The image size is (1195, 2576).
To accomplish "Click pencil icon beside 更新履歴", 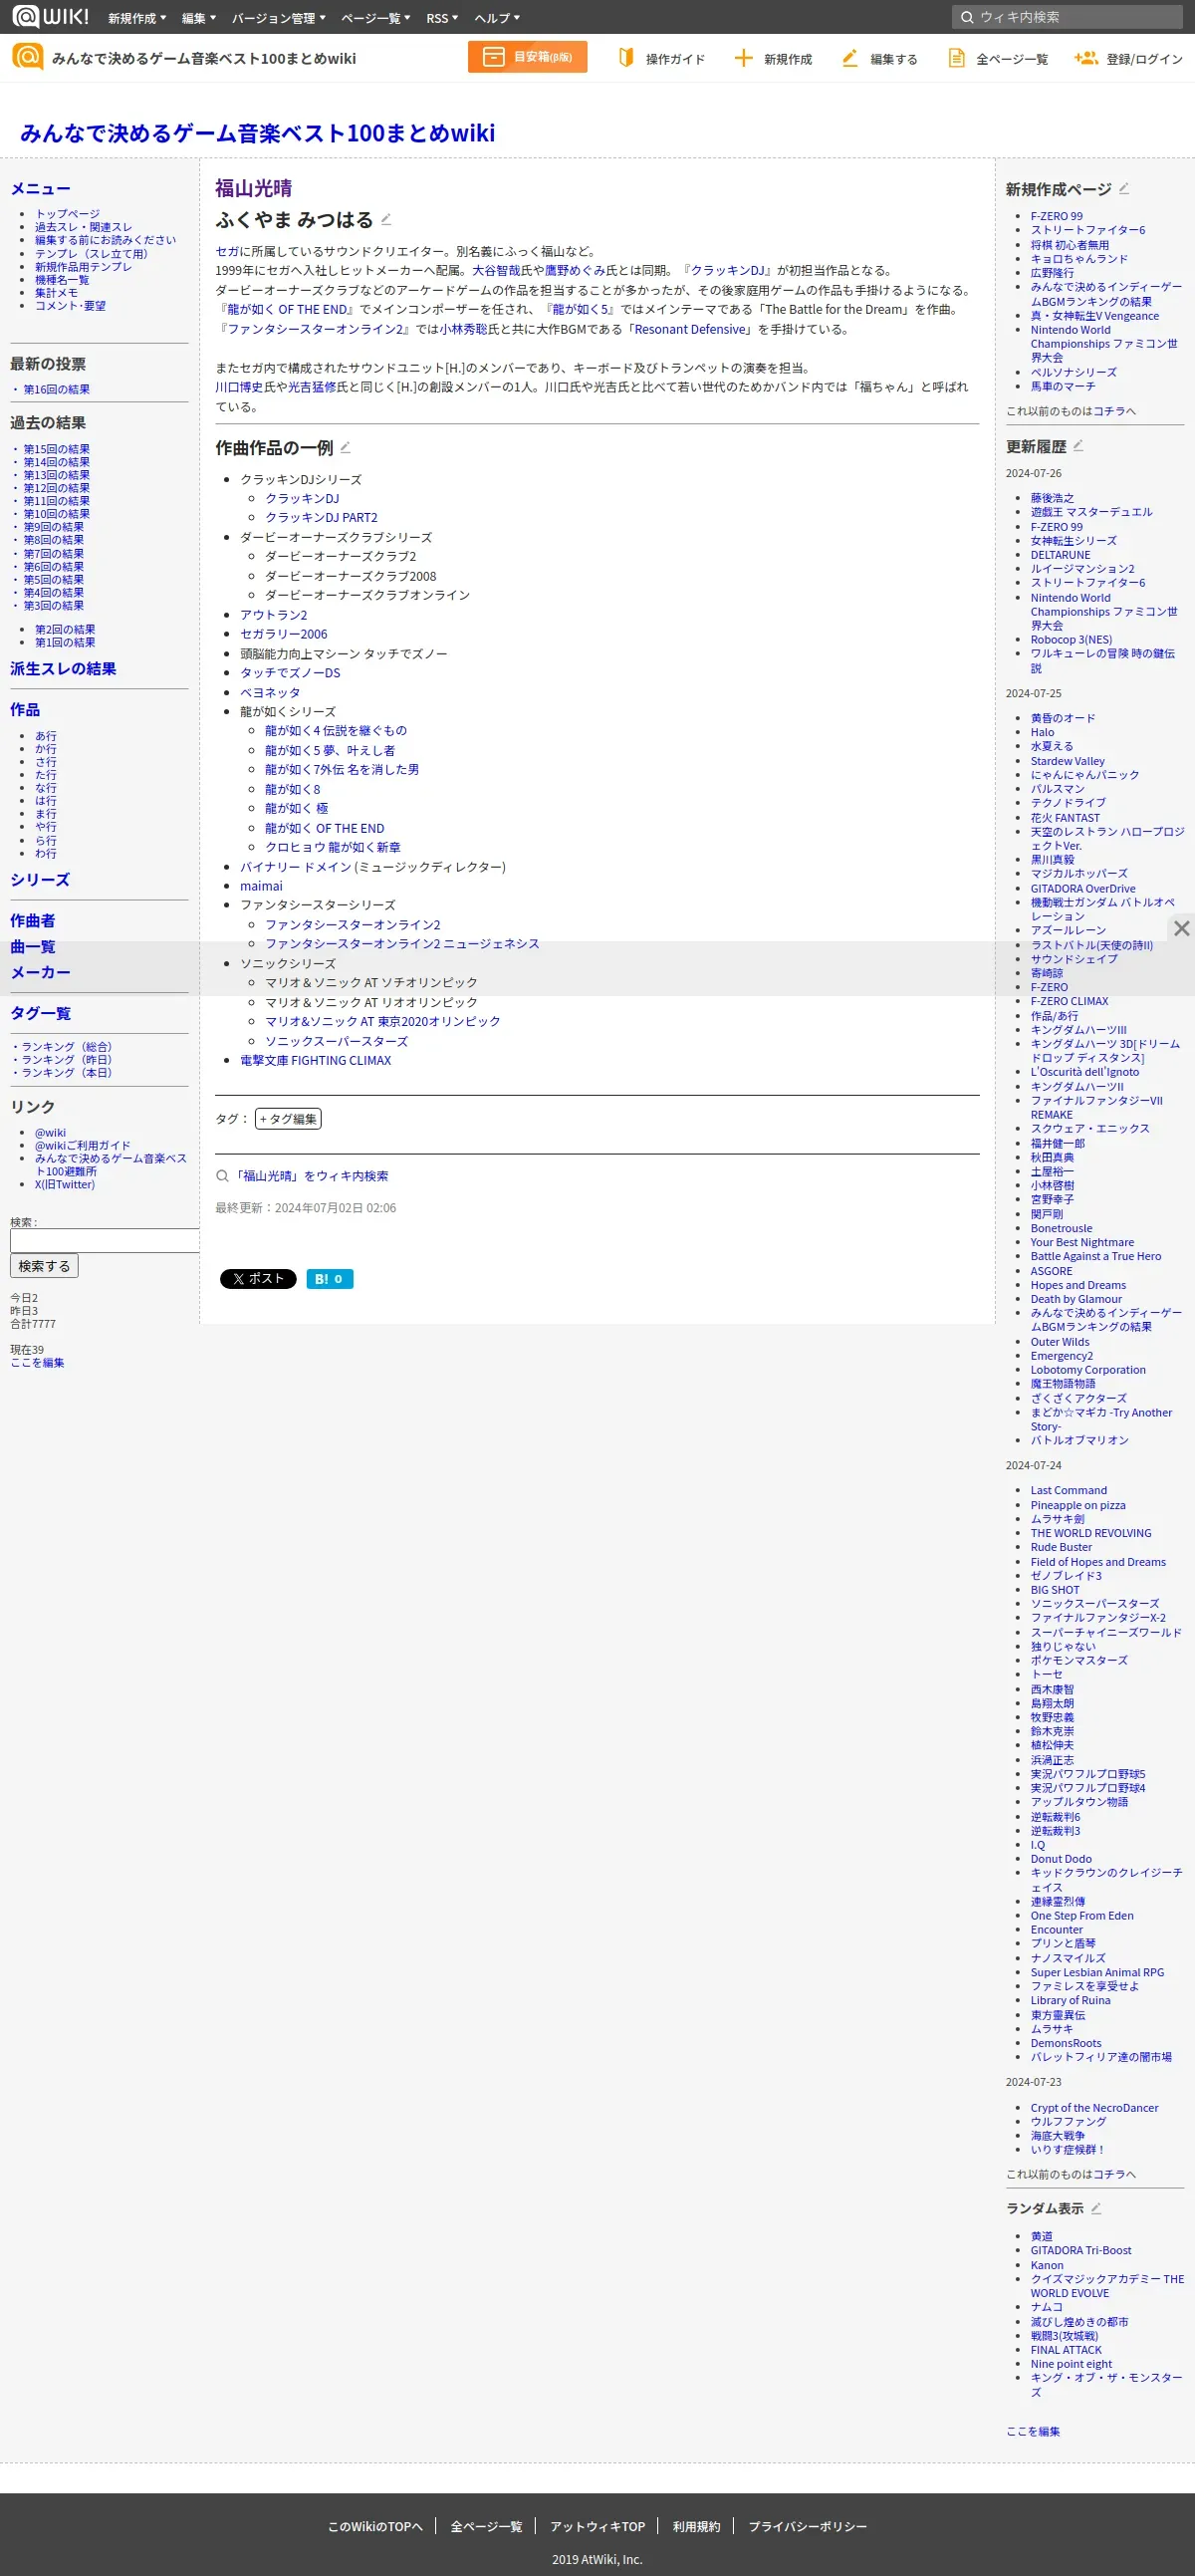I will coord(1078,446).
